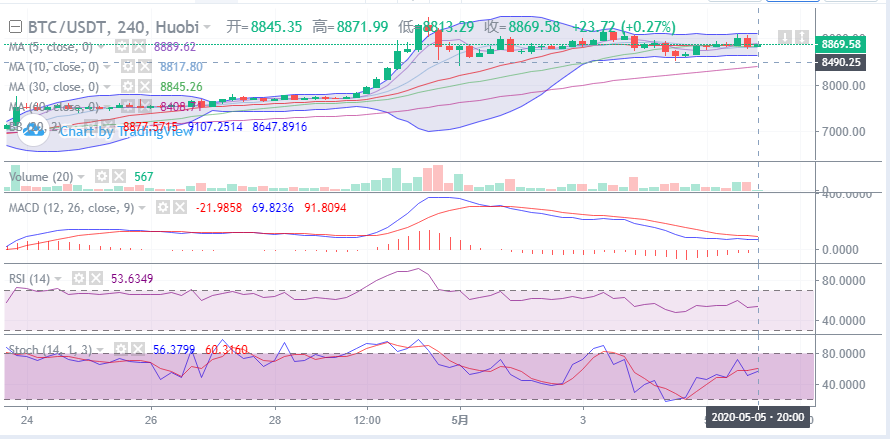Screen dimensions: 890x439
Task: Click the 12:00 time axis label
Action: (x=367, y=421)
